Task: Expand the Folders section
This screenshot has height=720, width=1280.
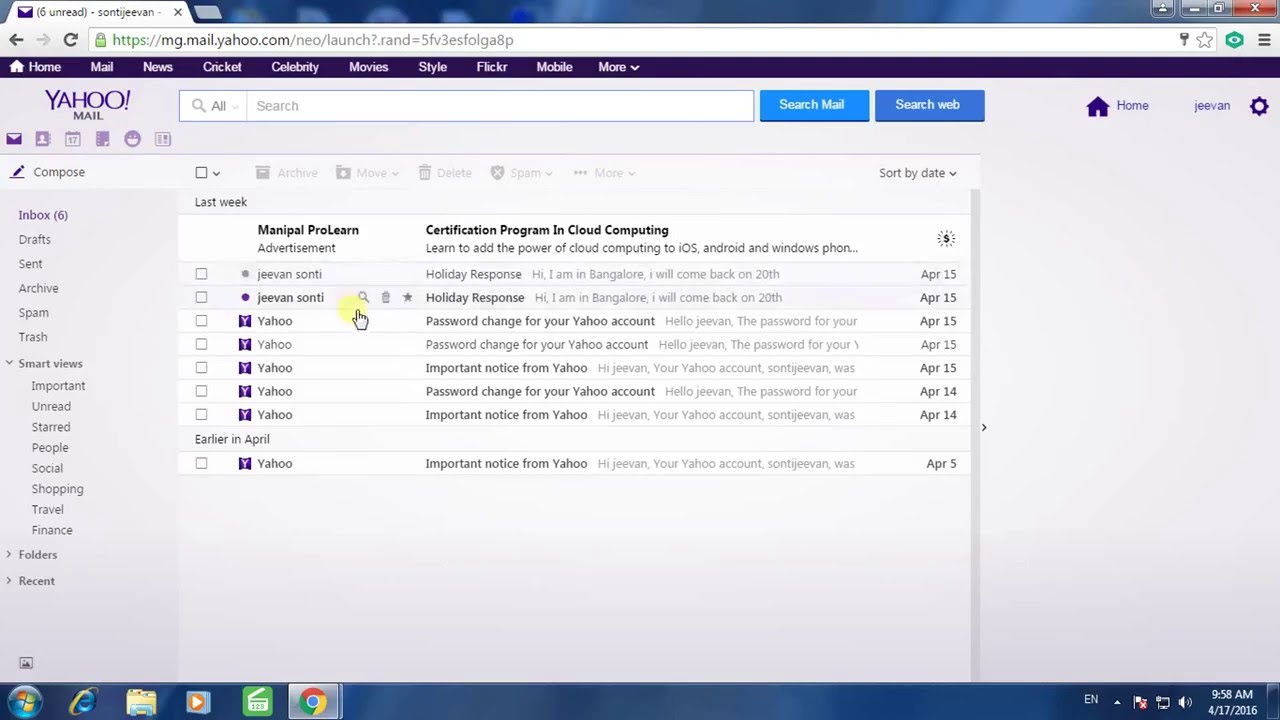Action: pos(37,554)
